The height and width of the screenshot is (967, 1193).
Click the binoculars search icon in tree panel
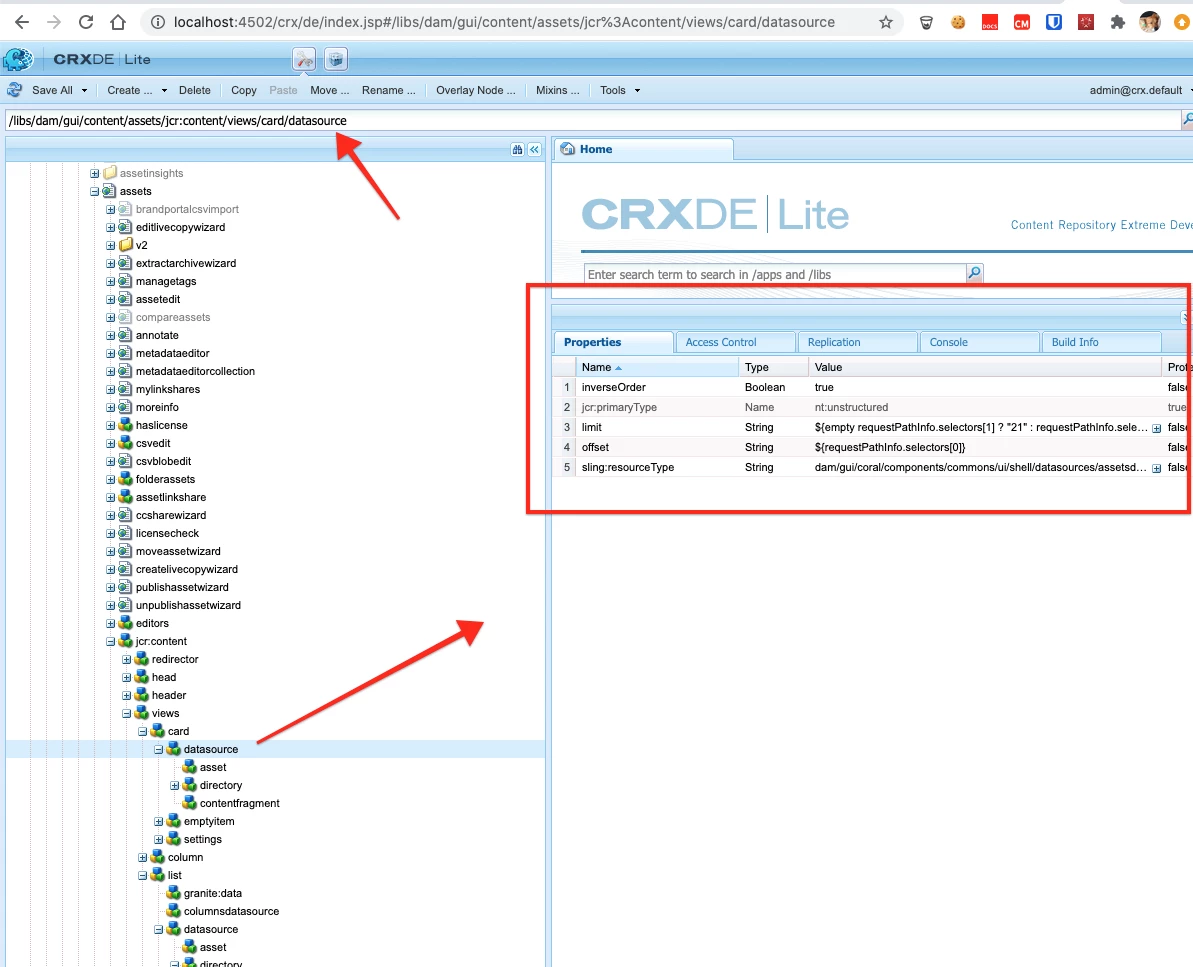(517, 150)
